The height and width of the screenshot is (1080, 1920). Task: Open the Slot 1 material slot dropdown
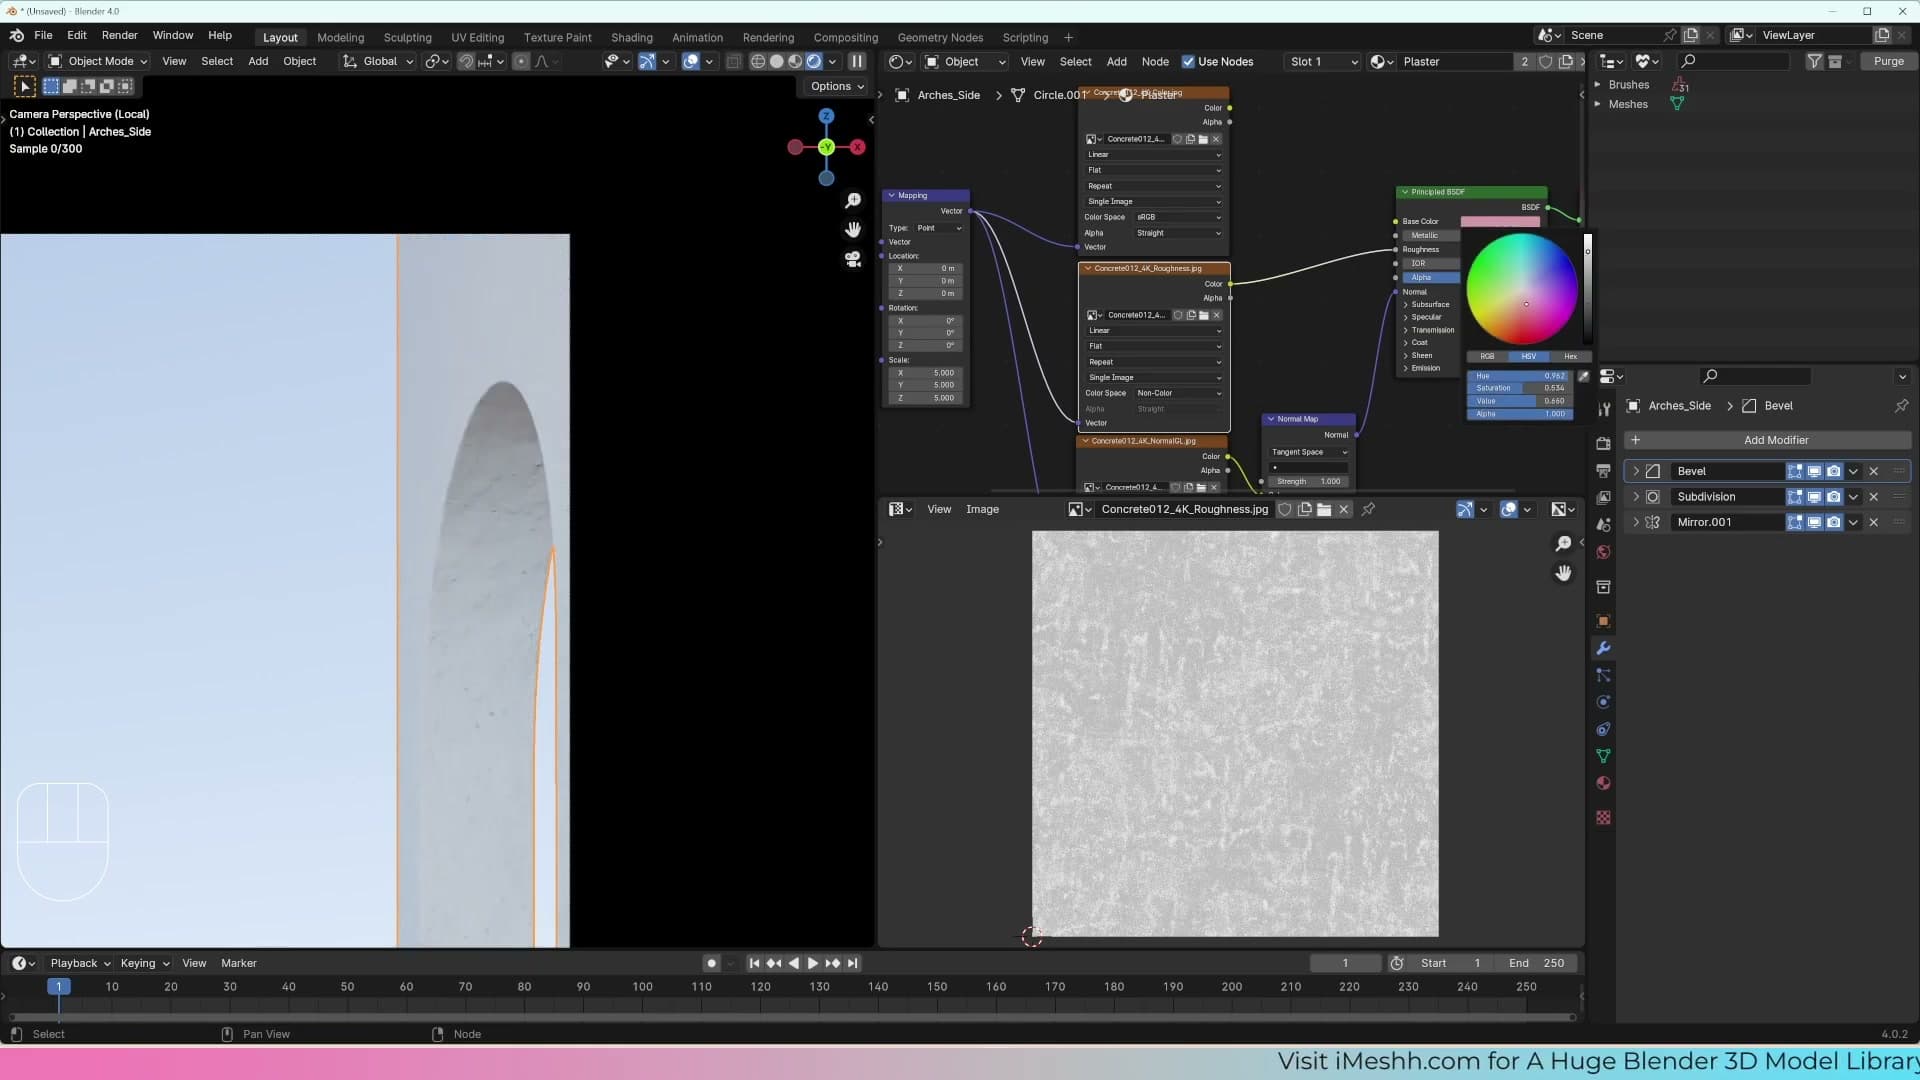(x=1323, y=62)
